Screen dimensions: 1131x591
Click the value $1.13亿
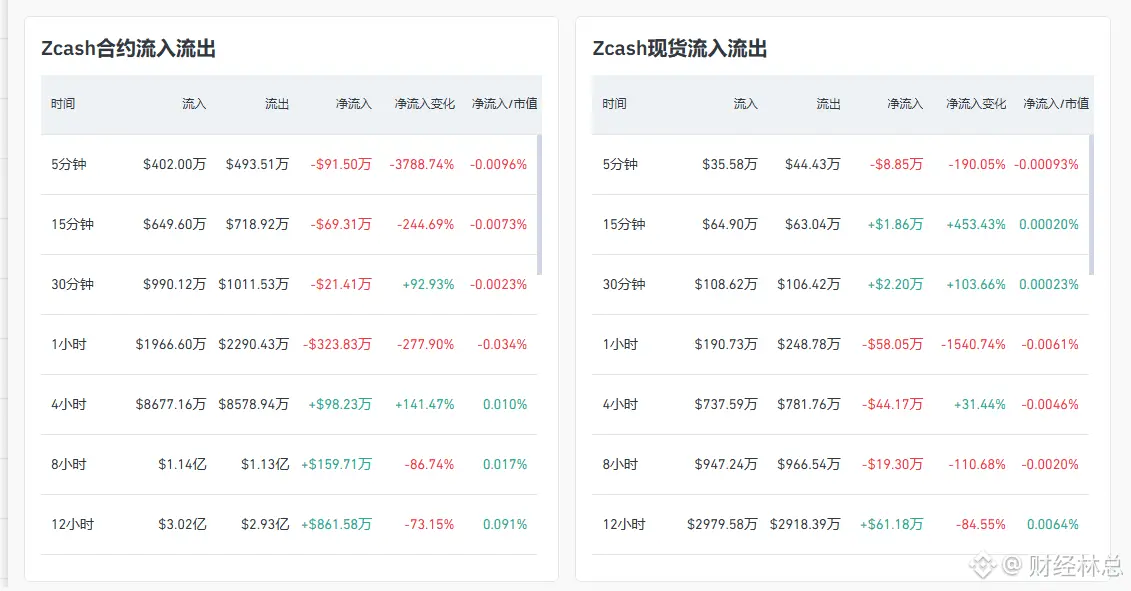265,464
